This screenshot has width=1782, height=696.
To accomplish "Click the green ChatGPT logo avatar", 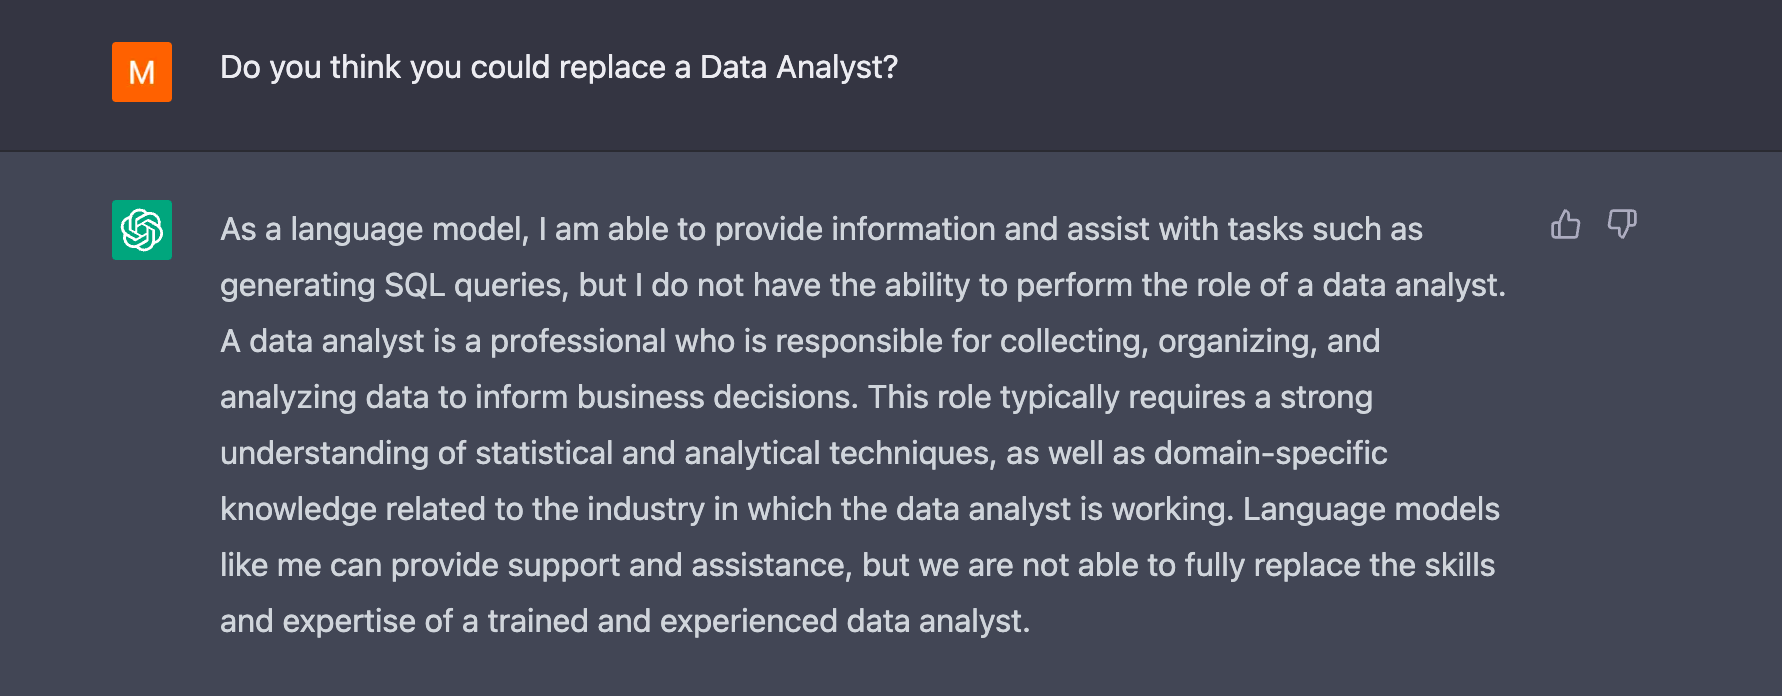I will [x=142, y=230].
